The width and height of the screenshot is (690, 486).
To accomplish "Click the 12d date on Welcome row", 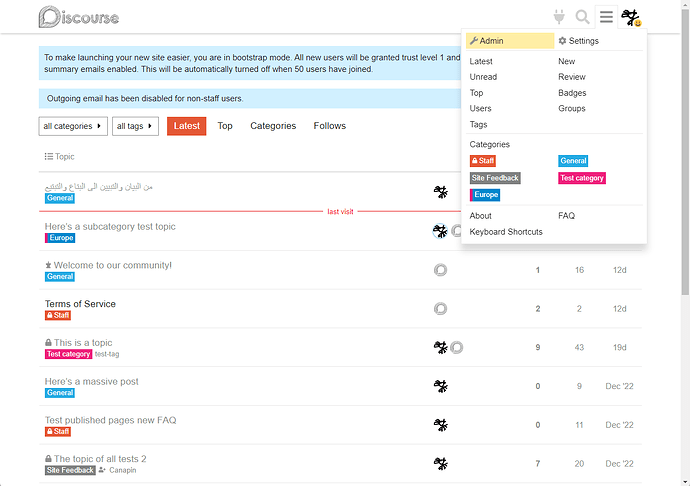I will (x=620, y=270).
